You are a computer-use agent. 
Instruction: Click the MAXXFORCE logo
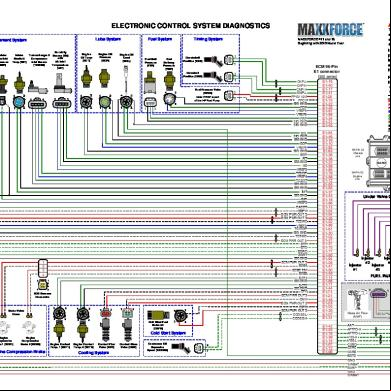pyautogui.click(x=330, y=30)
